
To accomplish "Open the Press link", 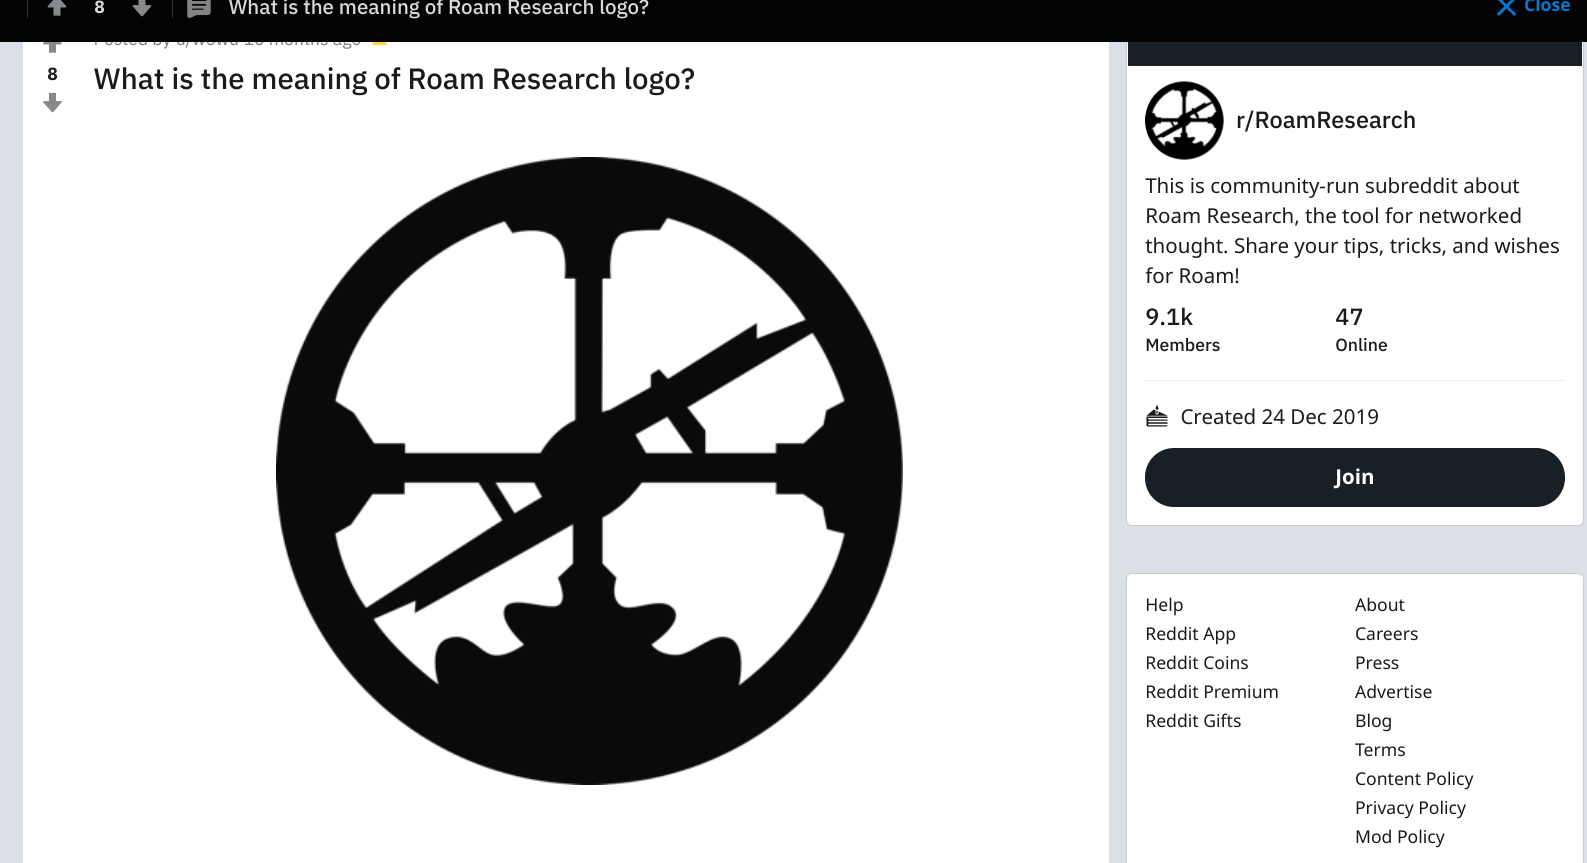I will click(1377, 663).
